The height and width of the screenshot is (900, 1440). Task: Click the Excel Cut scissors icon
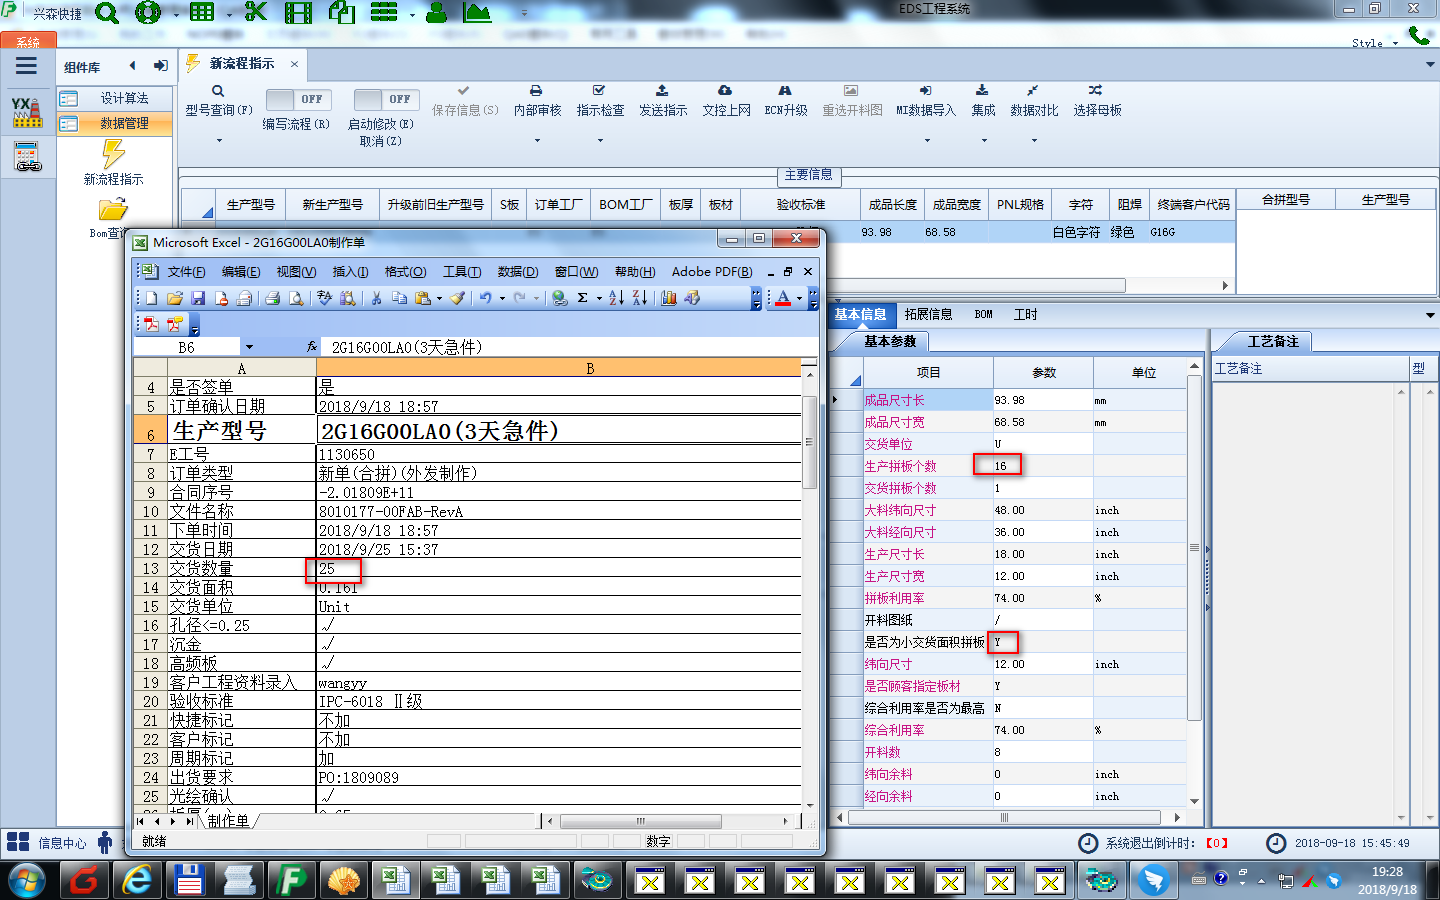point(376,298)
